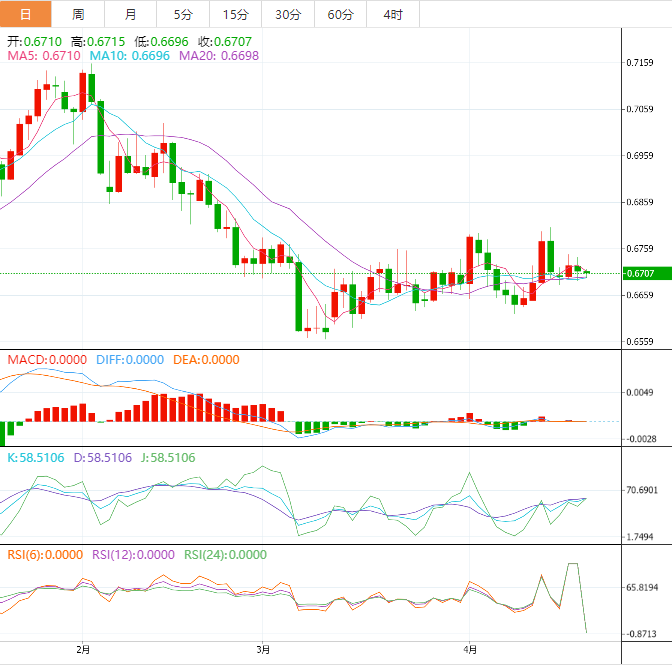
Task: Choose the 30分 interval tab
Action: (287, 14)
